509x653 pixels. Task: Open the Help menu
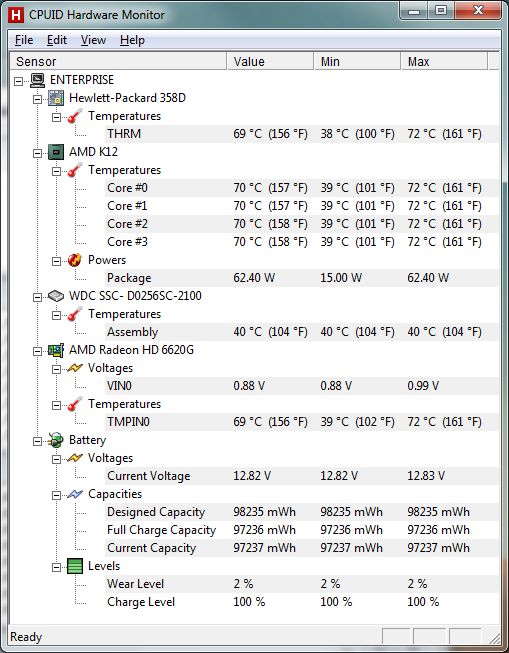click(132, 40)
